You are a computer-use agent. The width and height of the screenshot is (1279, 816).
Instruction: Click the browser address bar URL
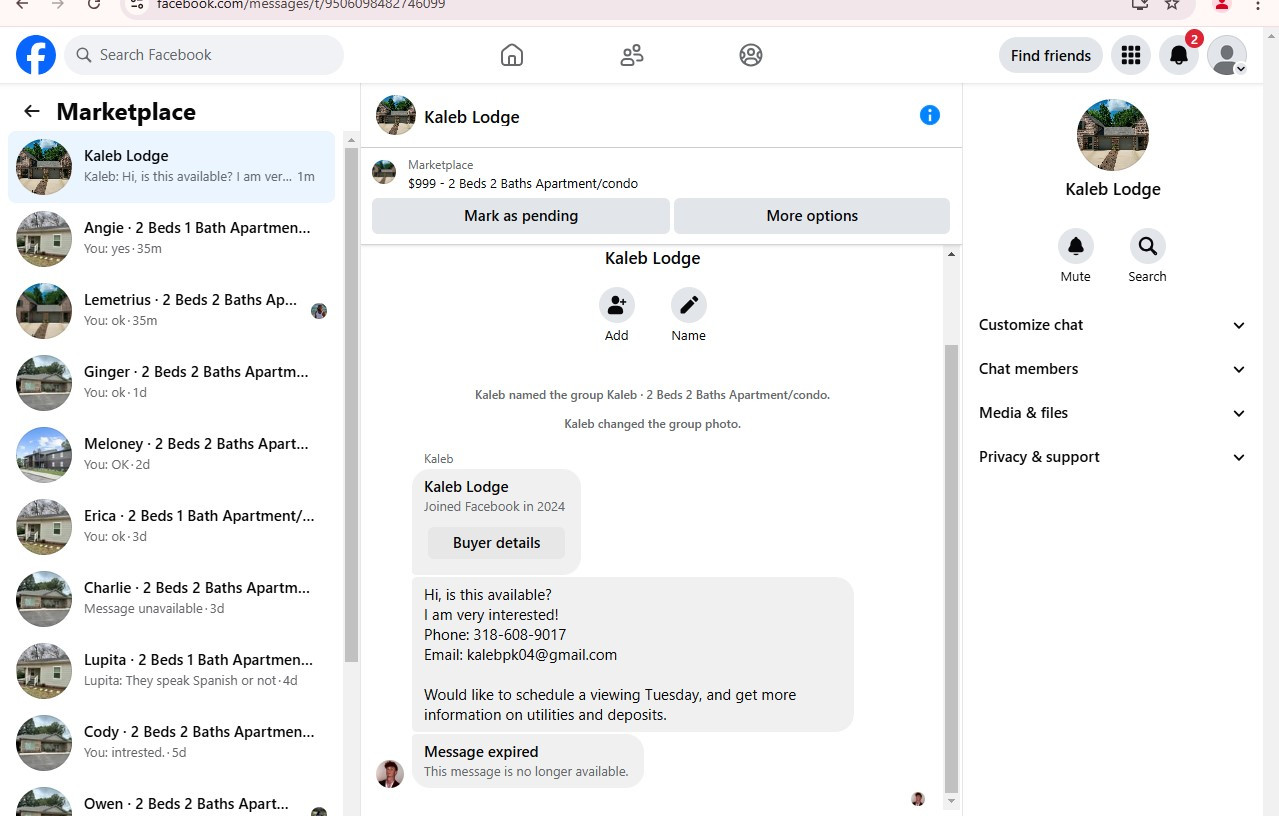tap(301, 5)
